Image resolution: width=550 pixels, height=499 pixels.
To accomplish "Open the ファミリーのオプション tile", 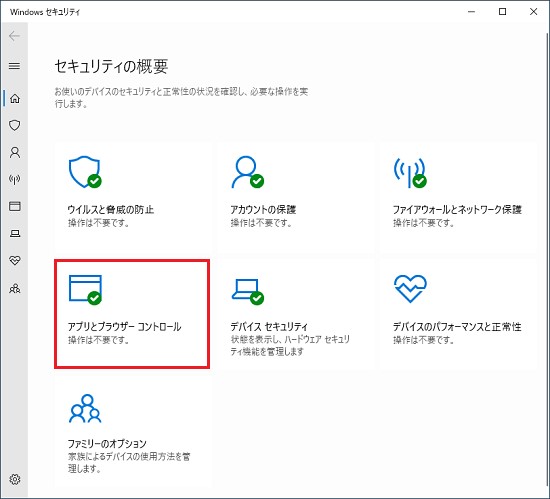I will [133, 432].
